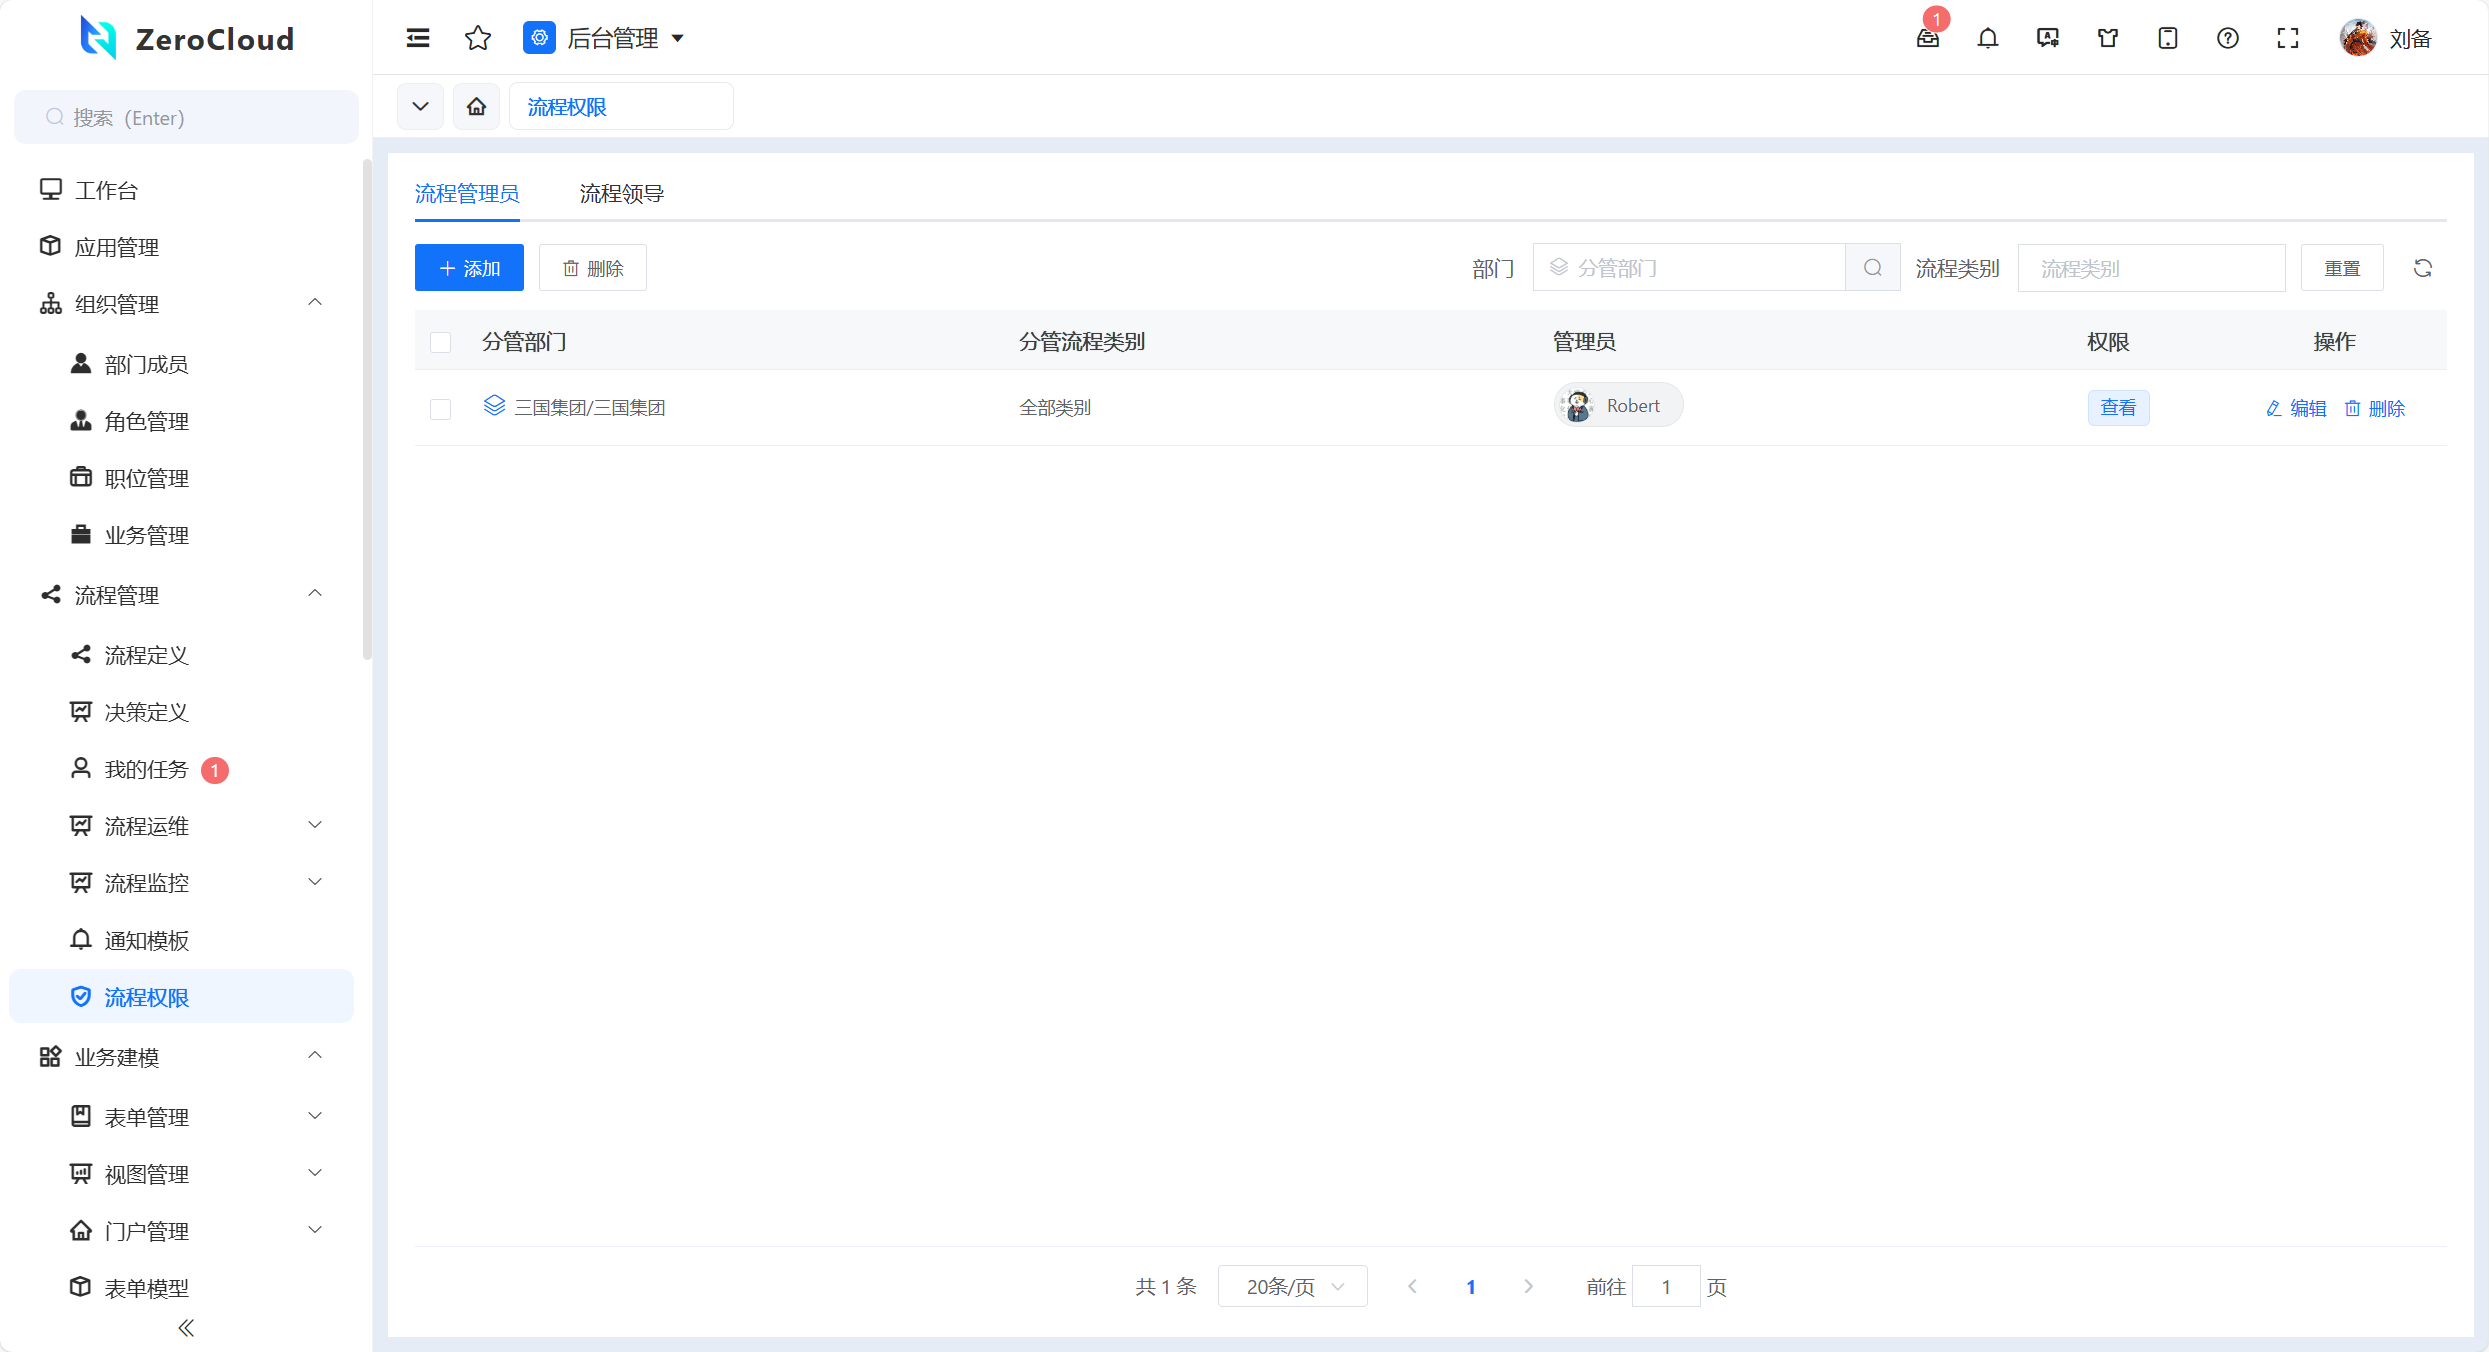Go to home tab icon
This screenshot has height=1352, width=2489.
(477, 106)
